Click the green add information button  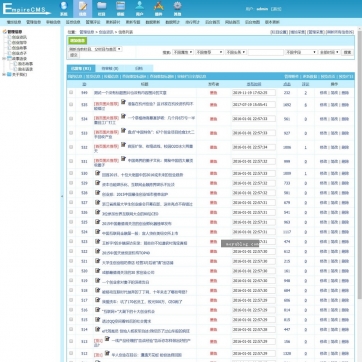pos(78,41)
